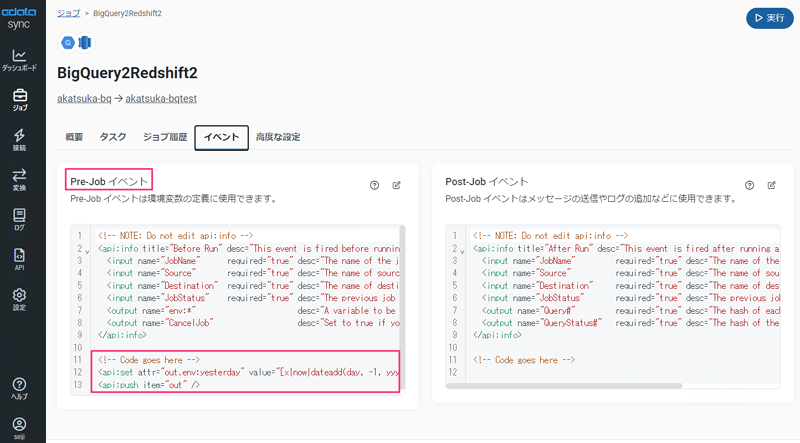Open the Dashboard sidebar icon

tap(19, 58)
